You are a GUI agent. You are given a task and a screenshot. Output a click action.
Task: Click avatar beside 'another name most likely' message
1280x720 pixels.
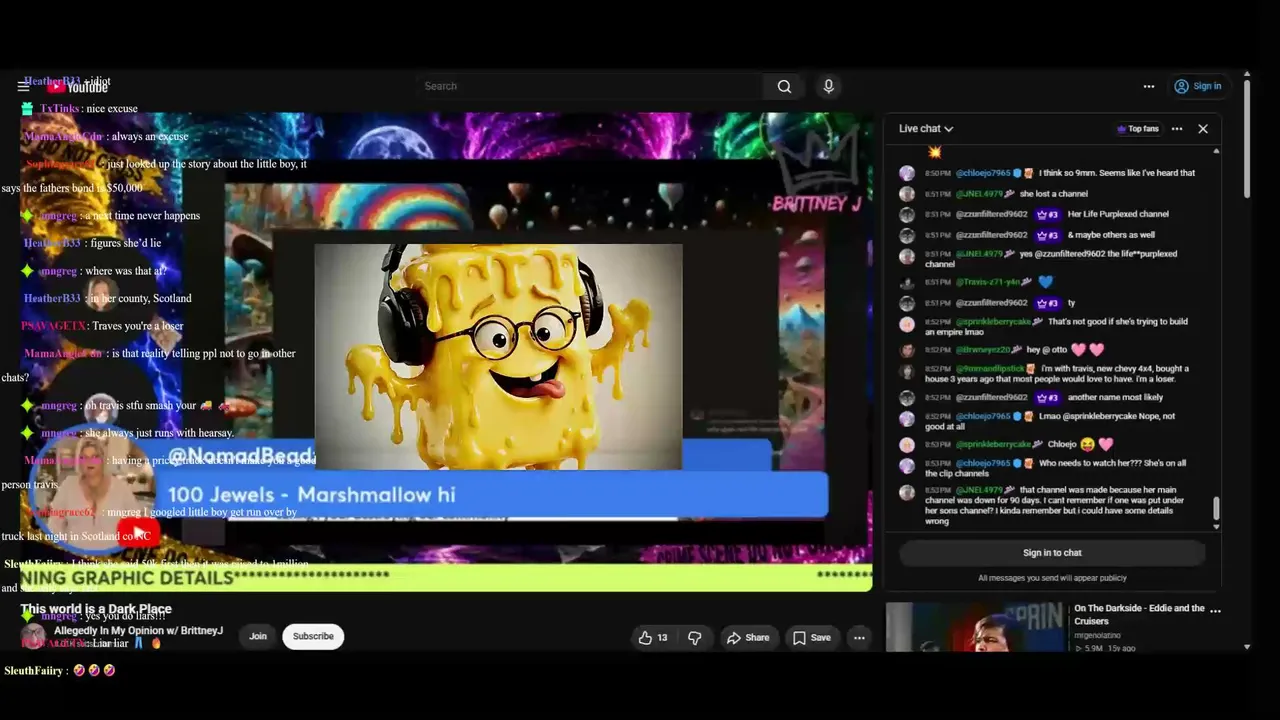point(907,398)
